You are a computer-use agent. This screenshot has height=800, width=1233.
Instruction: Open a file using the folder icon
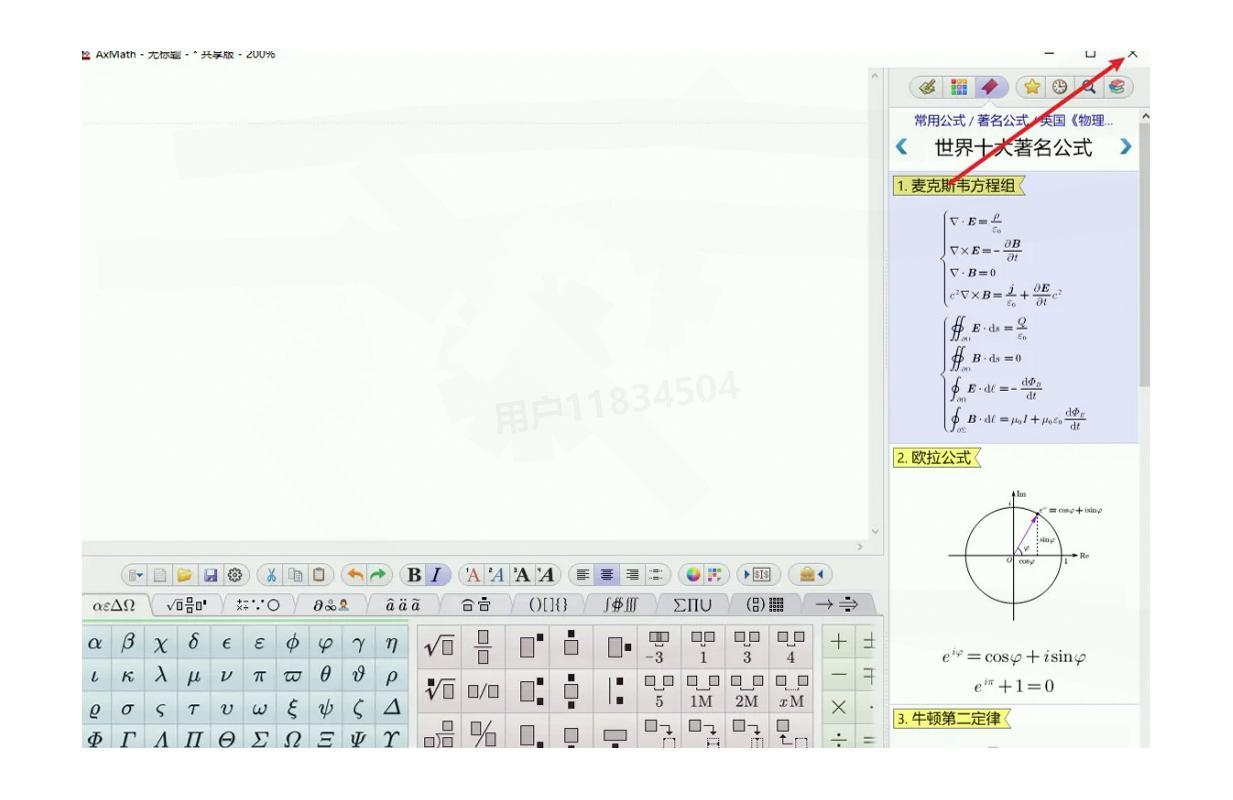[184, 575]
